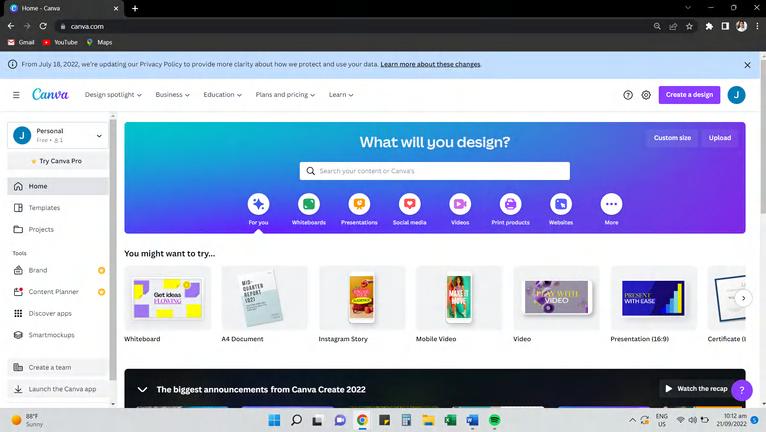This screenshot has height=432, width=766.
Task: Open Windows taskbar search
Action: tap(296, 420)
